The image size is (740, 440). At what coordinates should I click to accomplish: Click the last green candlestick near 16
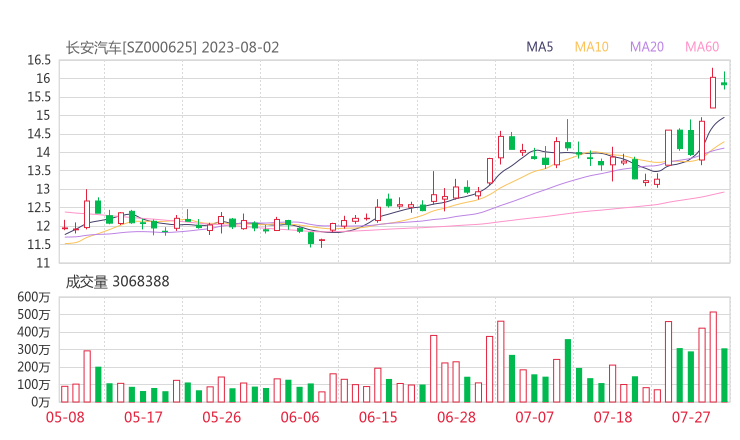[x=724, y=83]
